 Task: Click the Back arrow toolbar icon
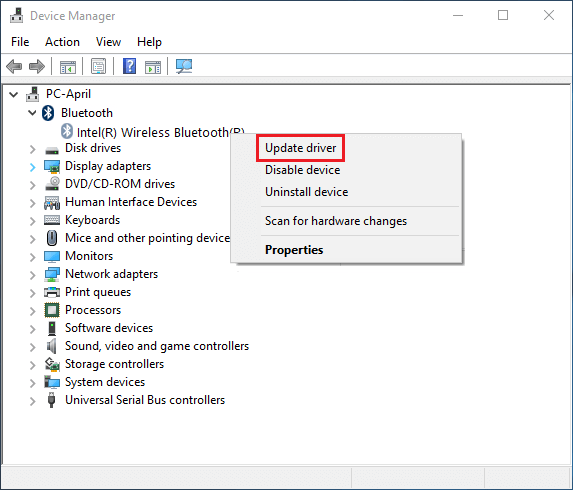tap(14, 67)
